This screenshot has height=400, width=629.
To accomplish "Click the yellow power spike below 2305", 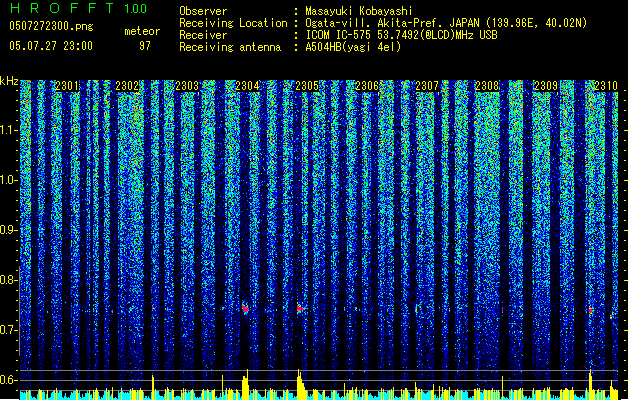I will point(300,384).
